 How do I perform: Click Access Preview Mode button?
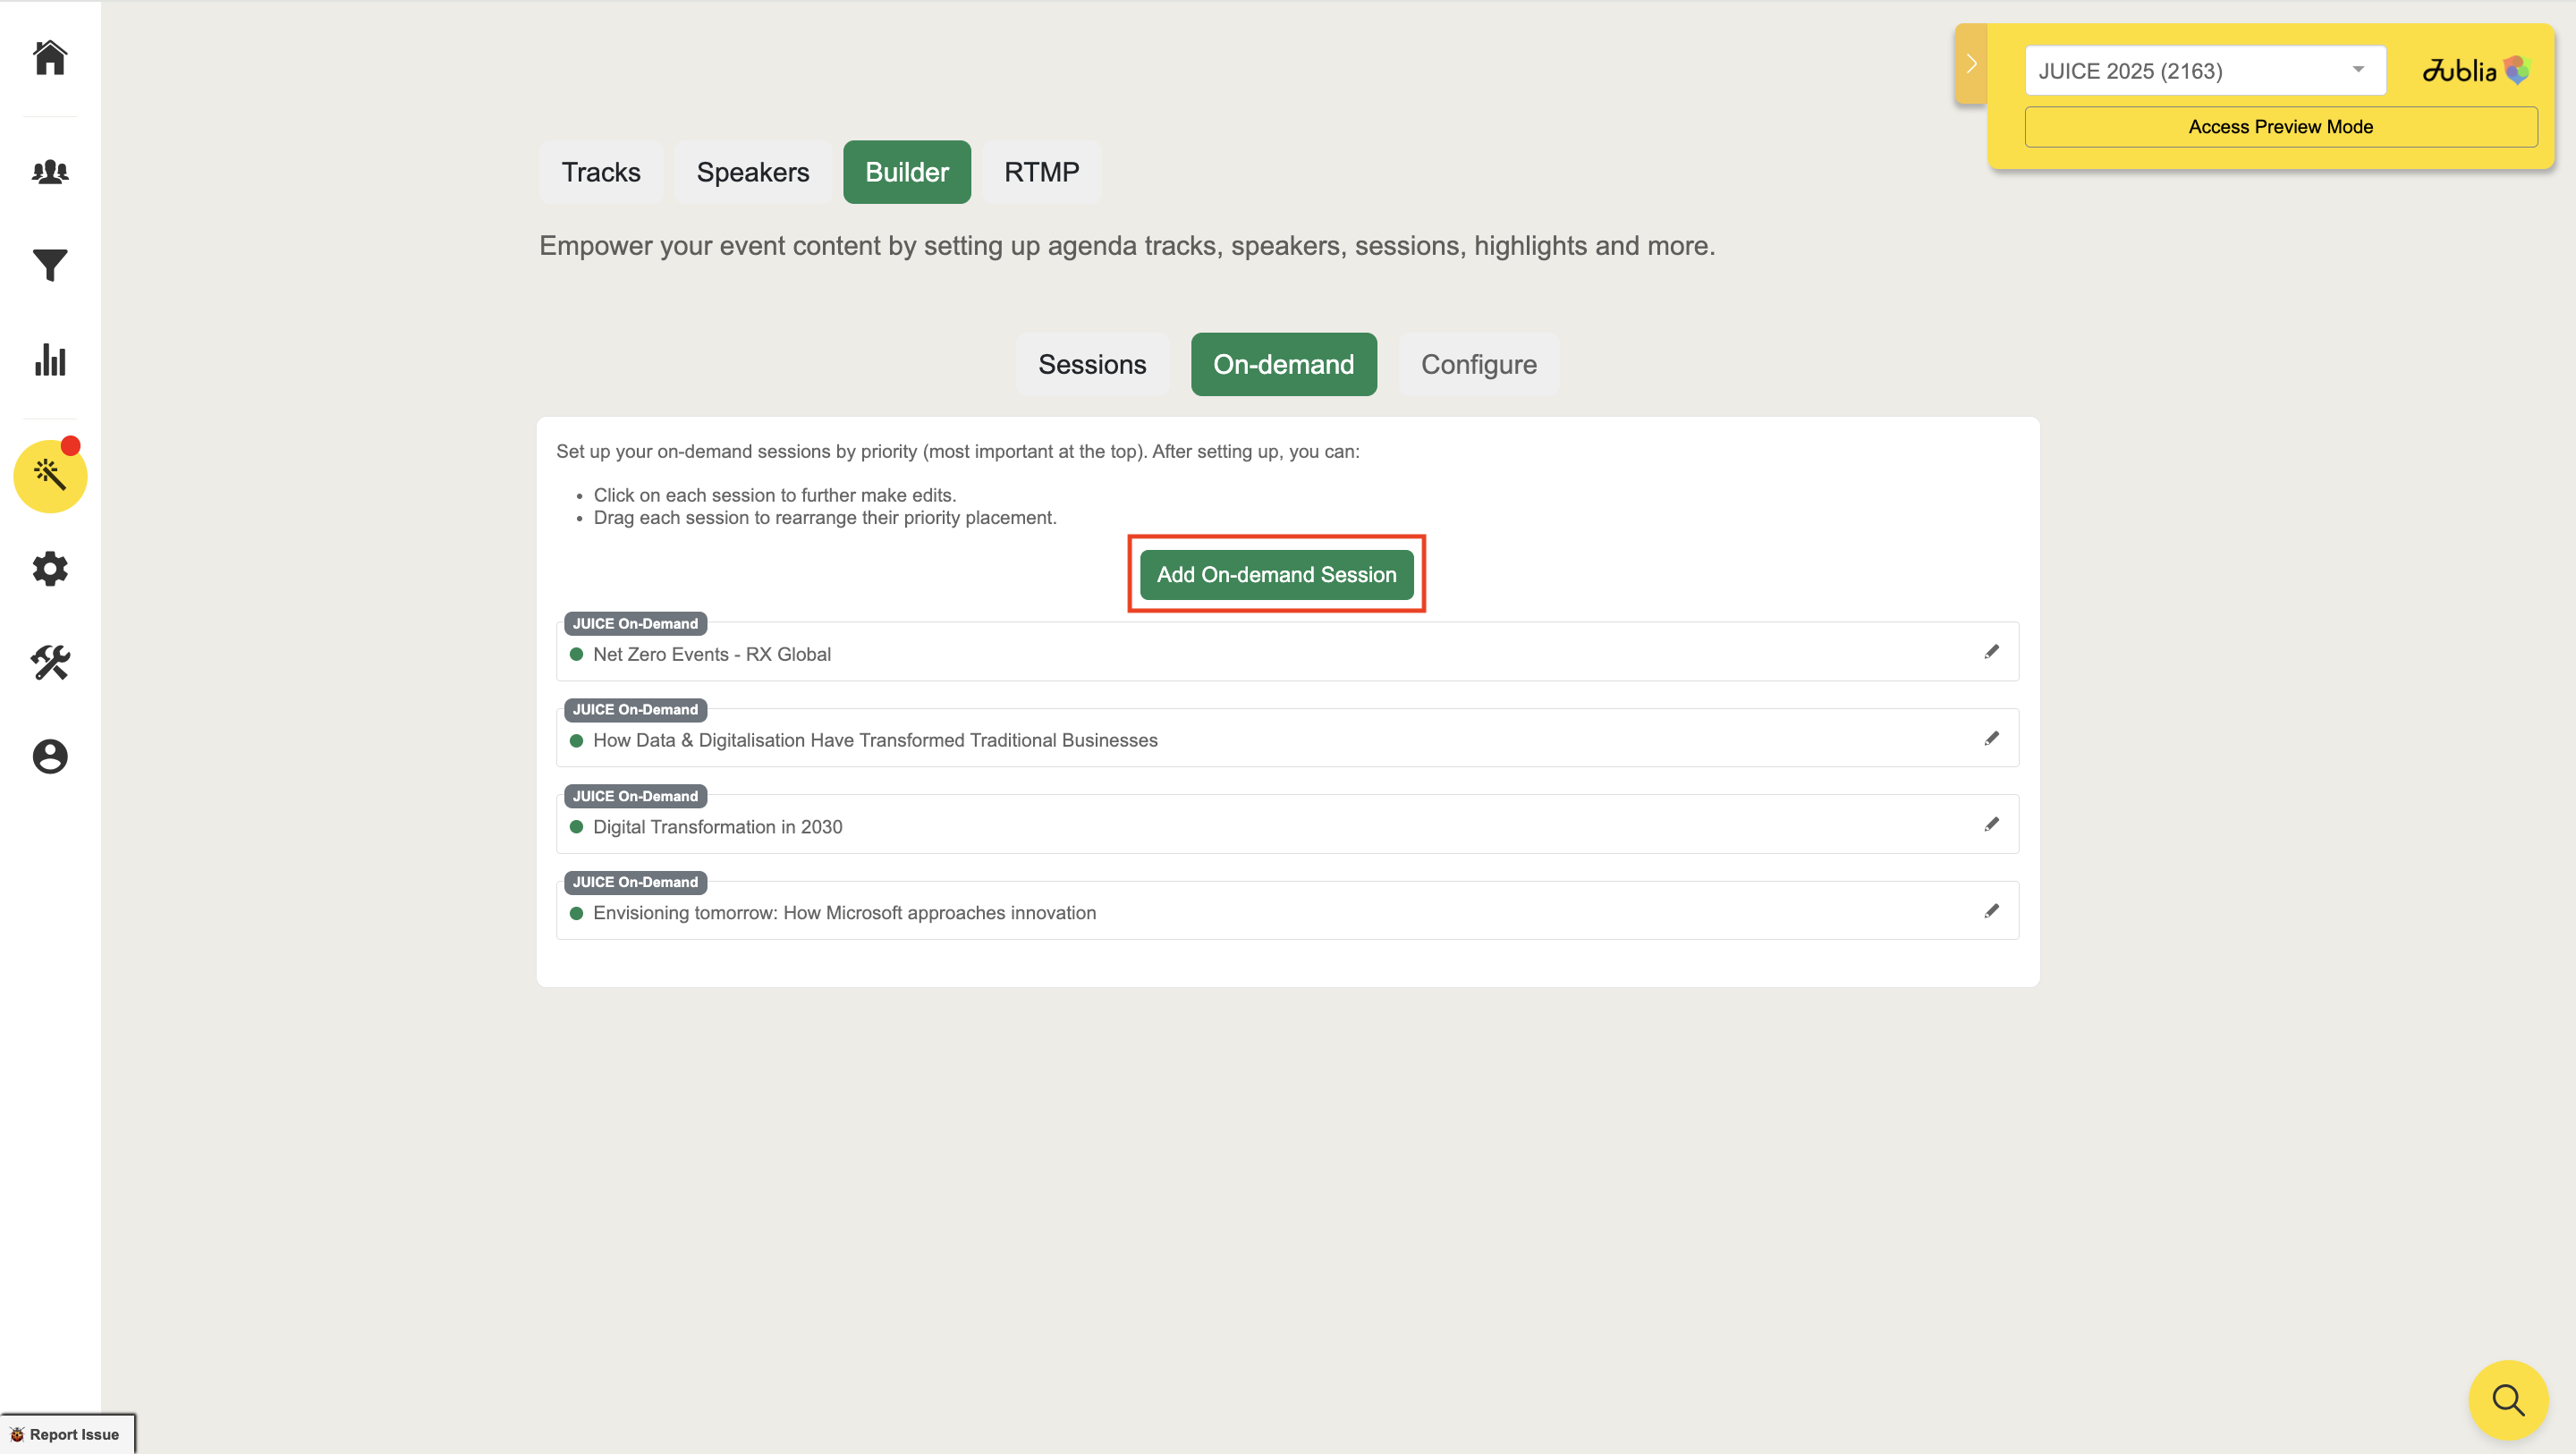[x=2280, y=127]
